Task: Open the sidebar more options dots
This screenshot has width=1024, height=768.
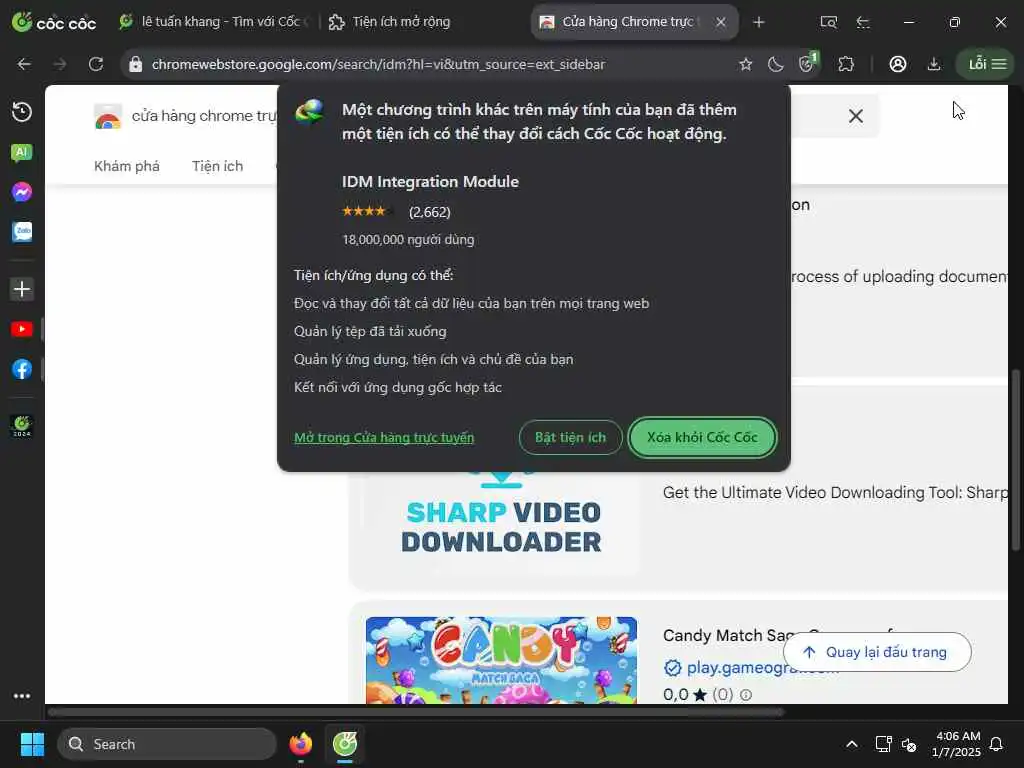Action: point(22,696)
